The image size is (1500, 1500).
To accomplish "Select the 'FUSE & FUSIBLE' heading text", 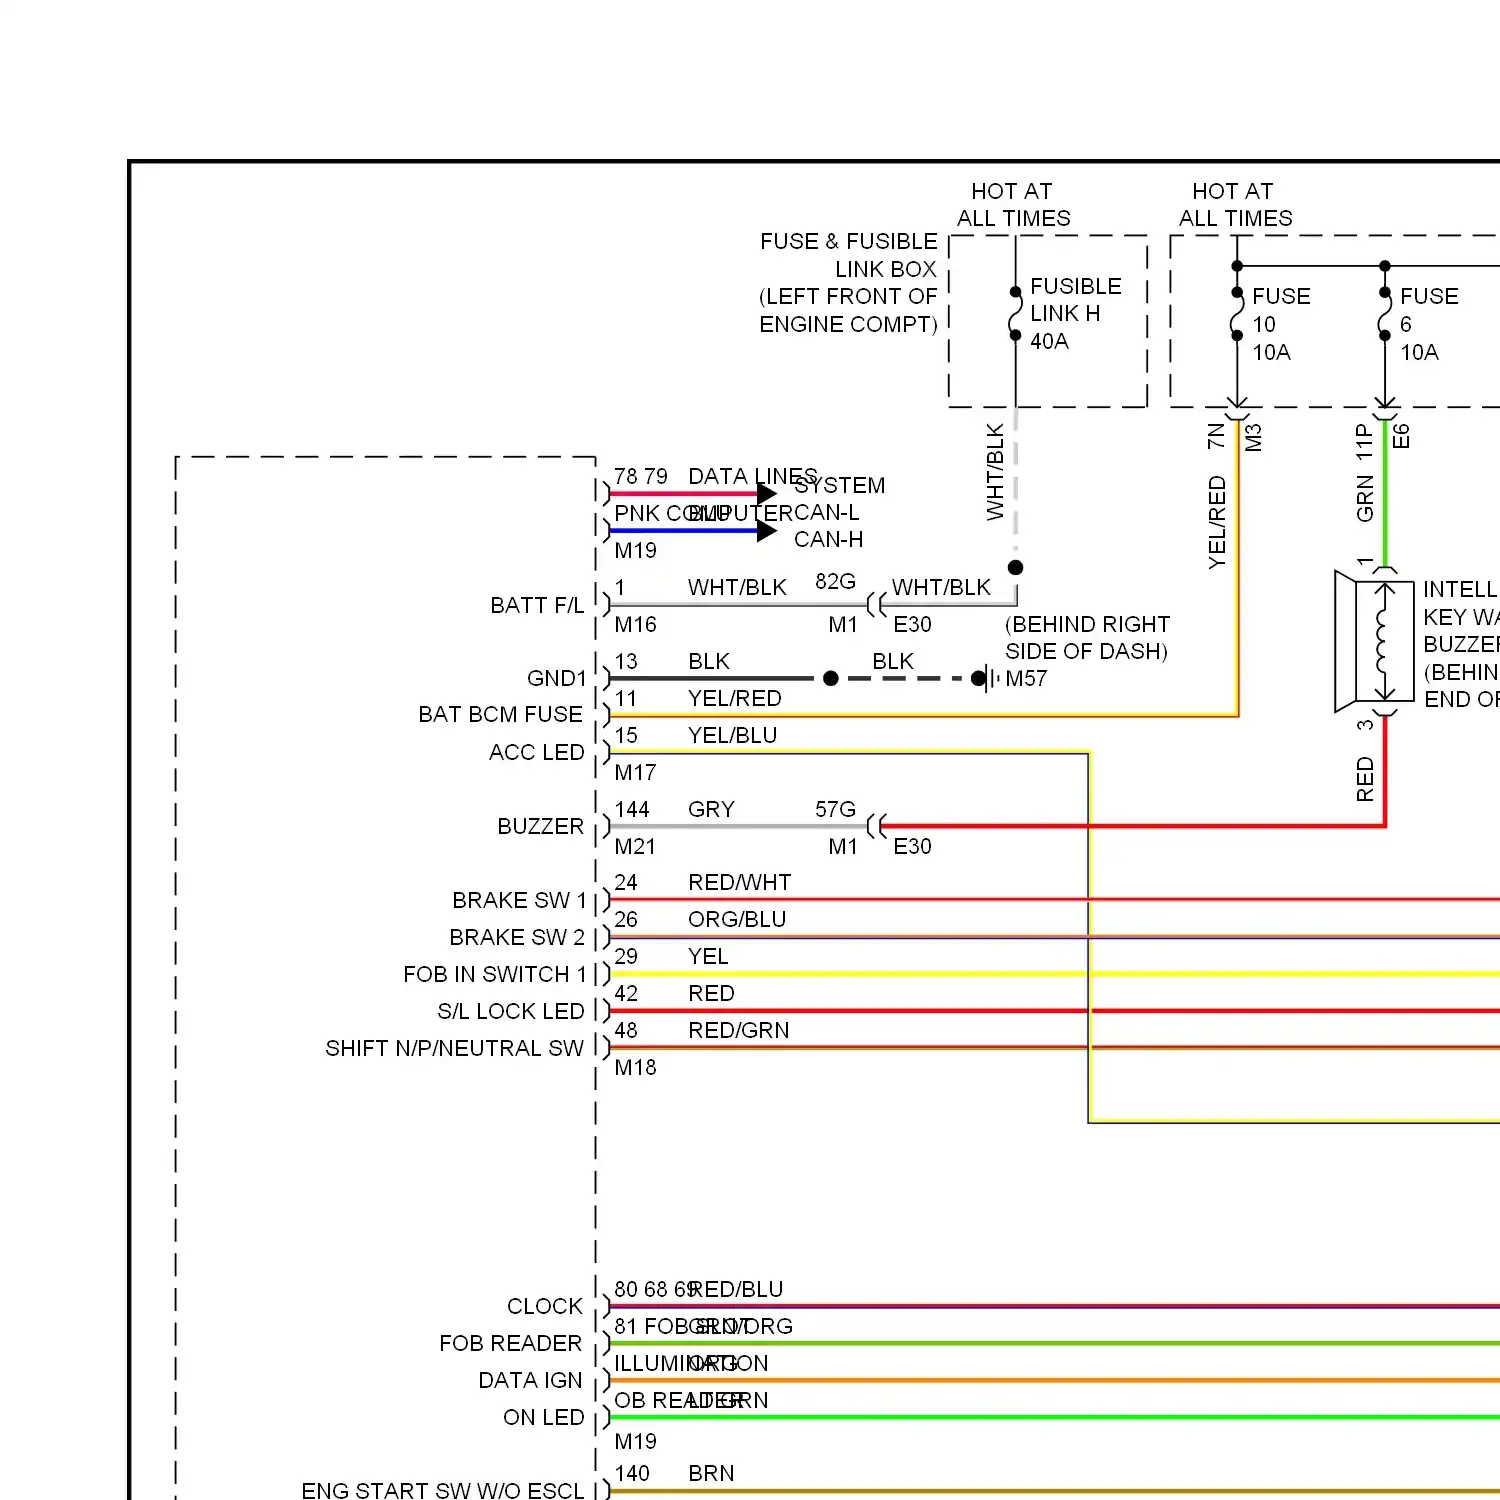I will point(848,242).
